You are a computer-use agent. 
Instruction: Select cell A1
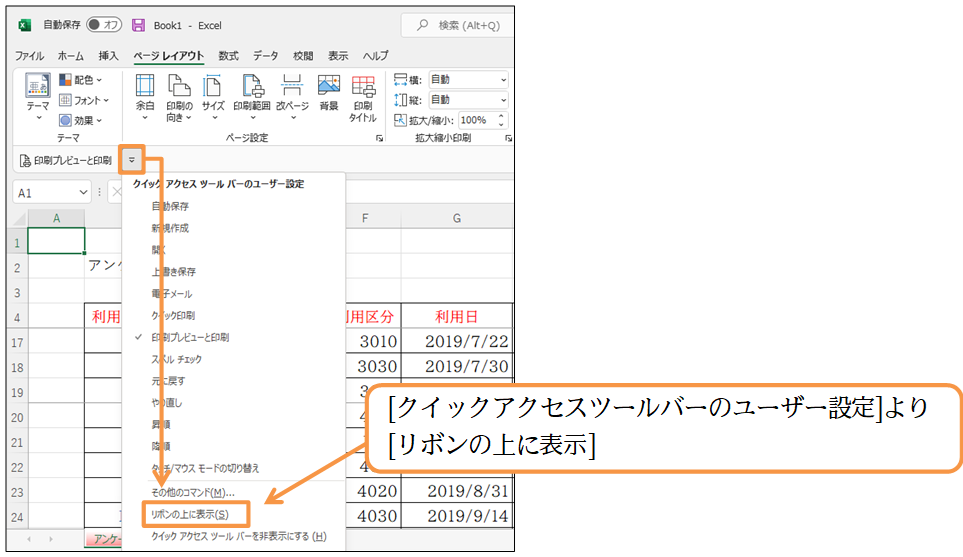(x=56, y=241)
